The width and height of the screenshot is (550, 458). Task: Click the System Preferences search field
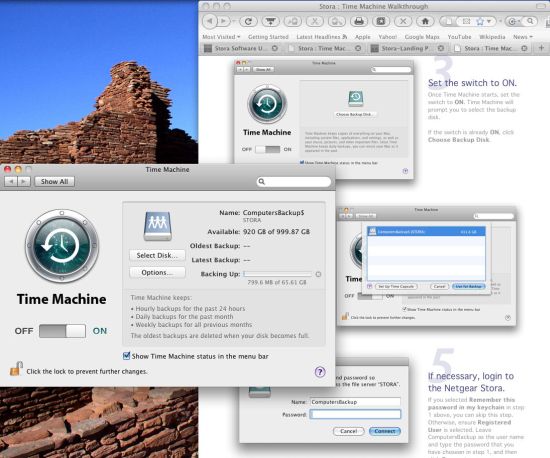294,182
